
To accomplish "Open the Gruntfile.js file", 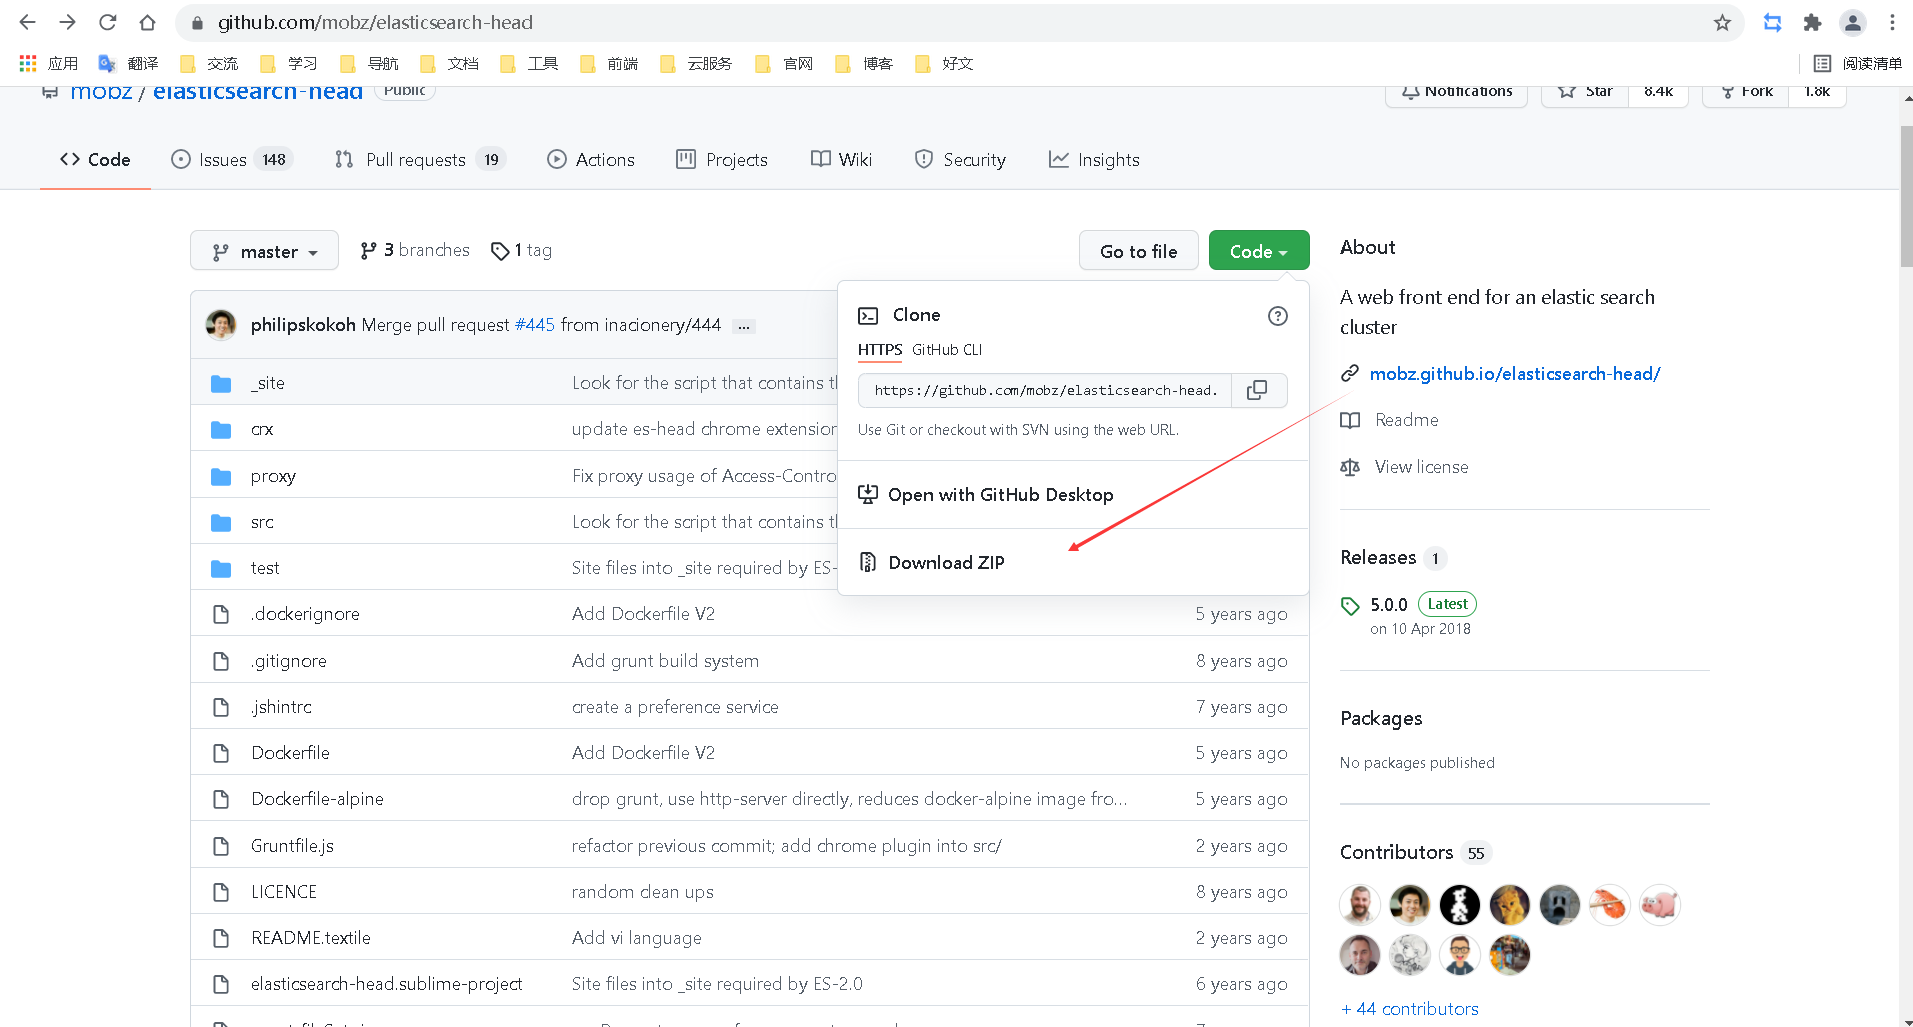I will tap(292, 846).
